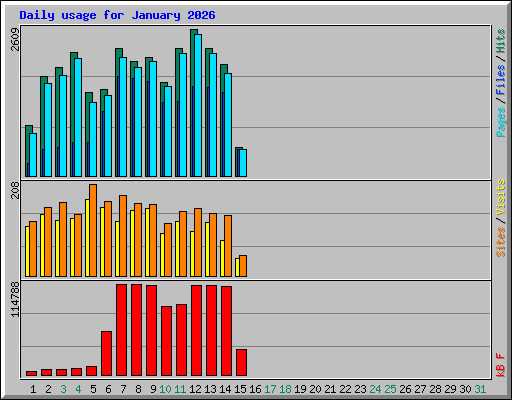Screen dimensions: 512x400
Task: Select day 21 on the date axis
Action: [330, 389]
